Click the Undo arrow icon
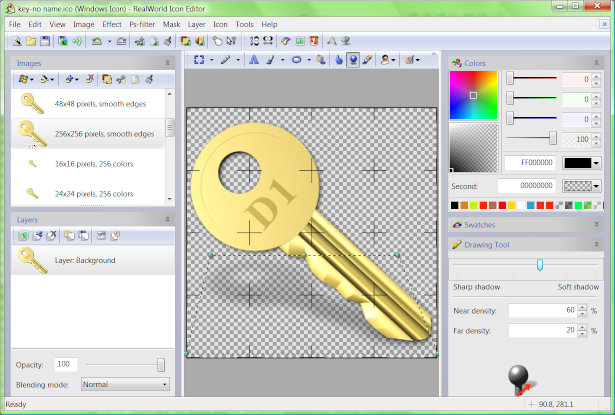The image size is (615, 415). coord(96,41)
